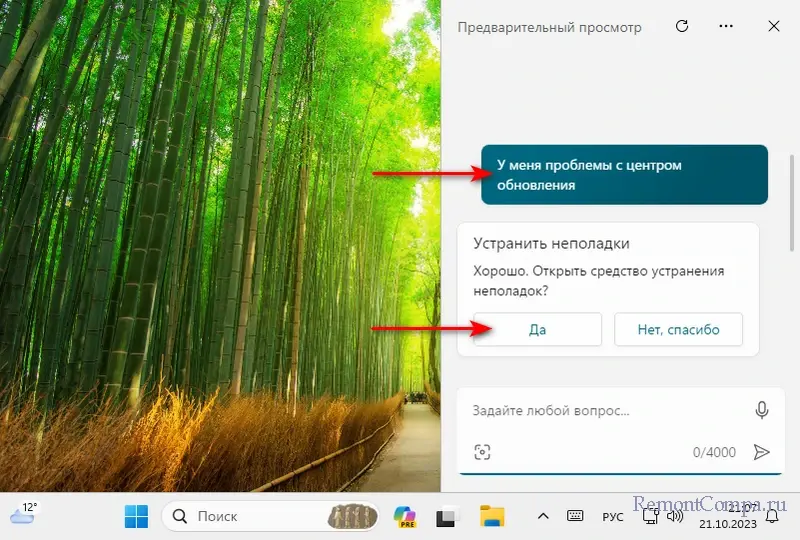Click the microphone icon for voice input
Viewport: 800px width, 540px height.
(762, 410)
